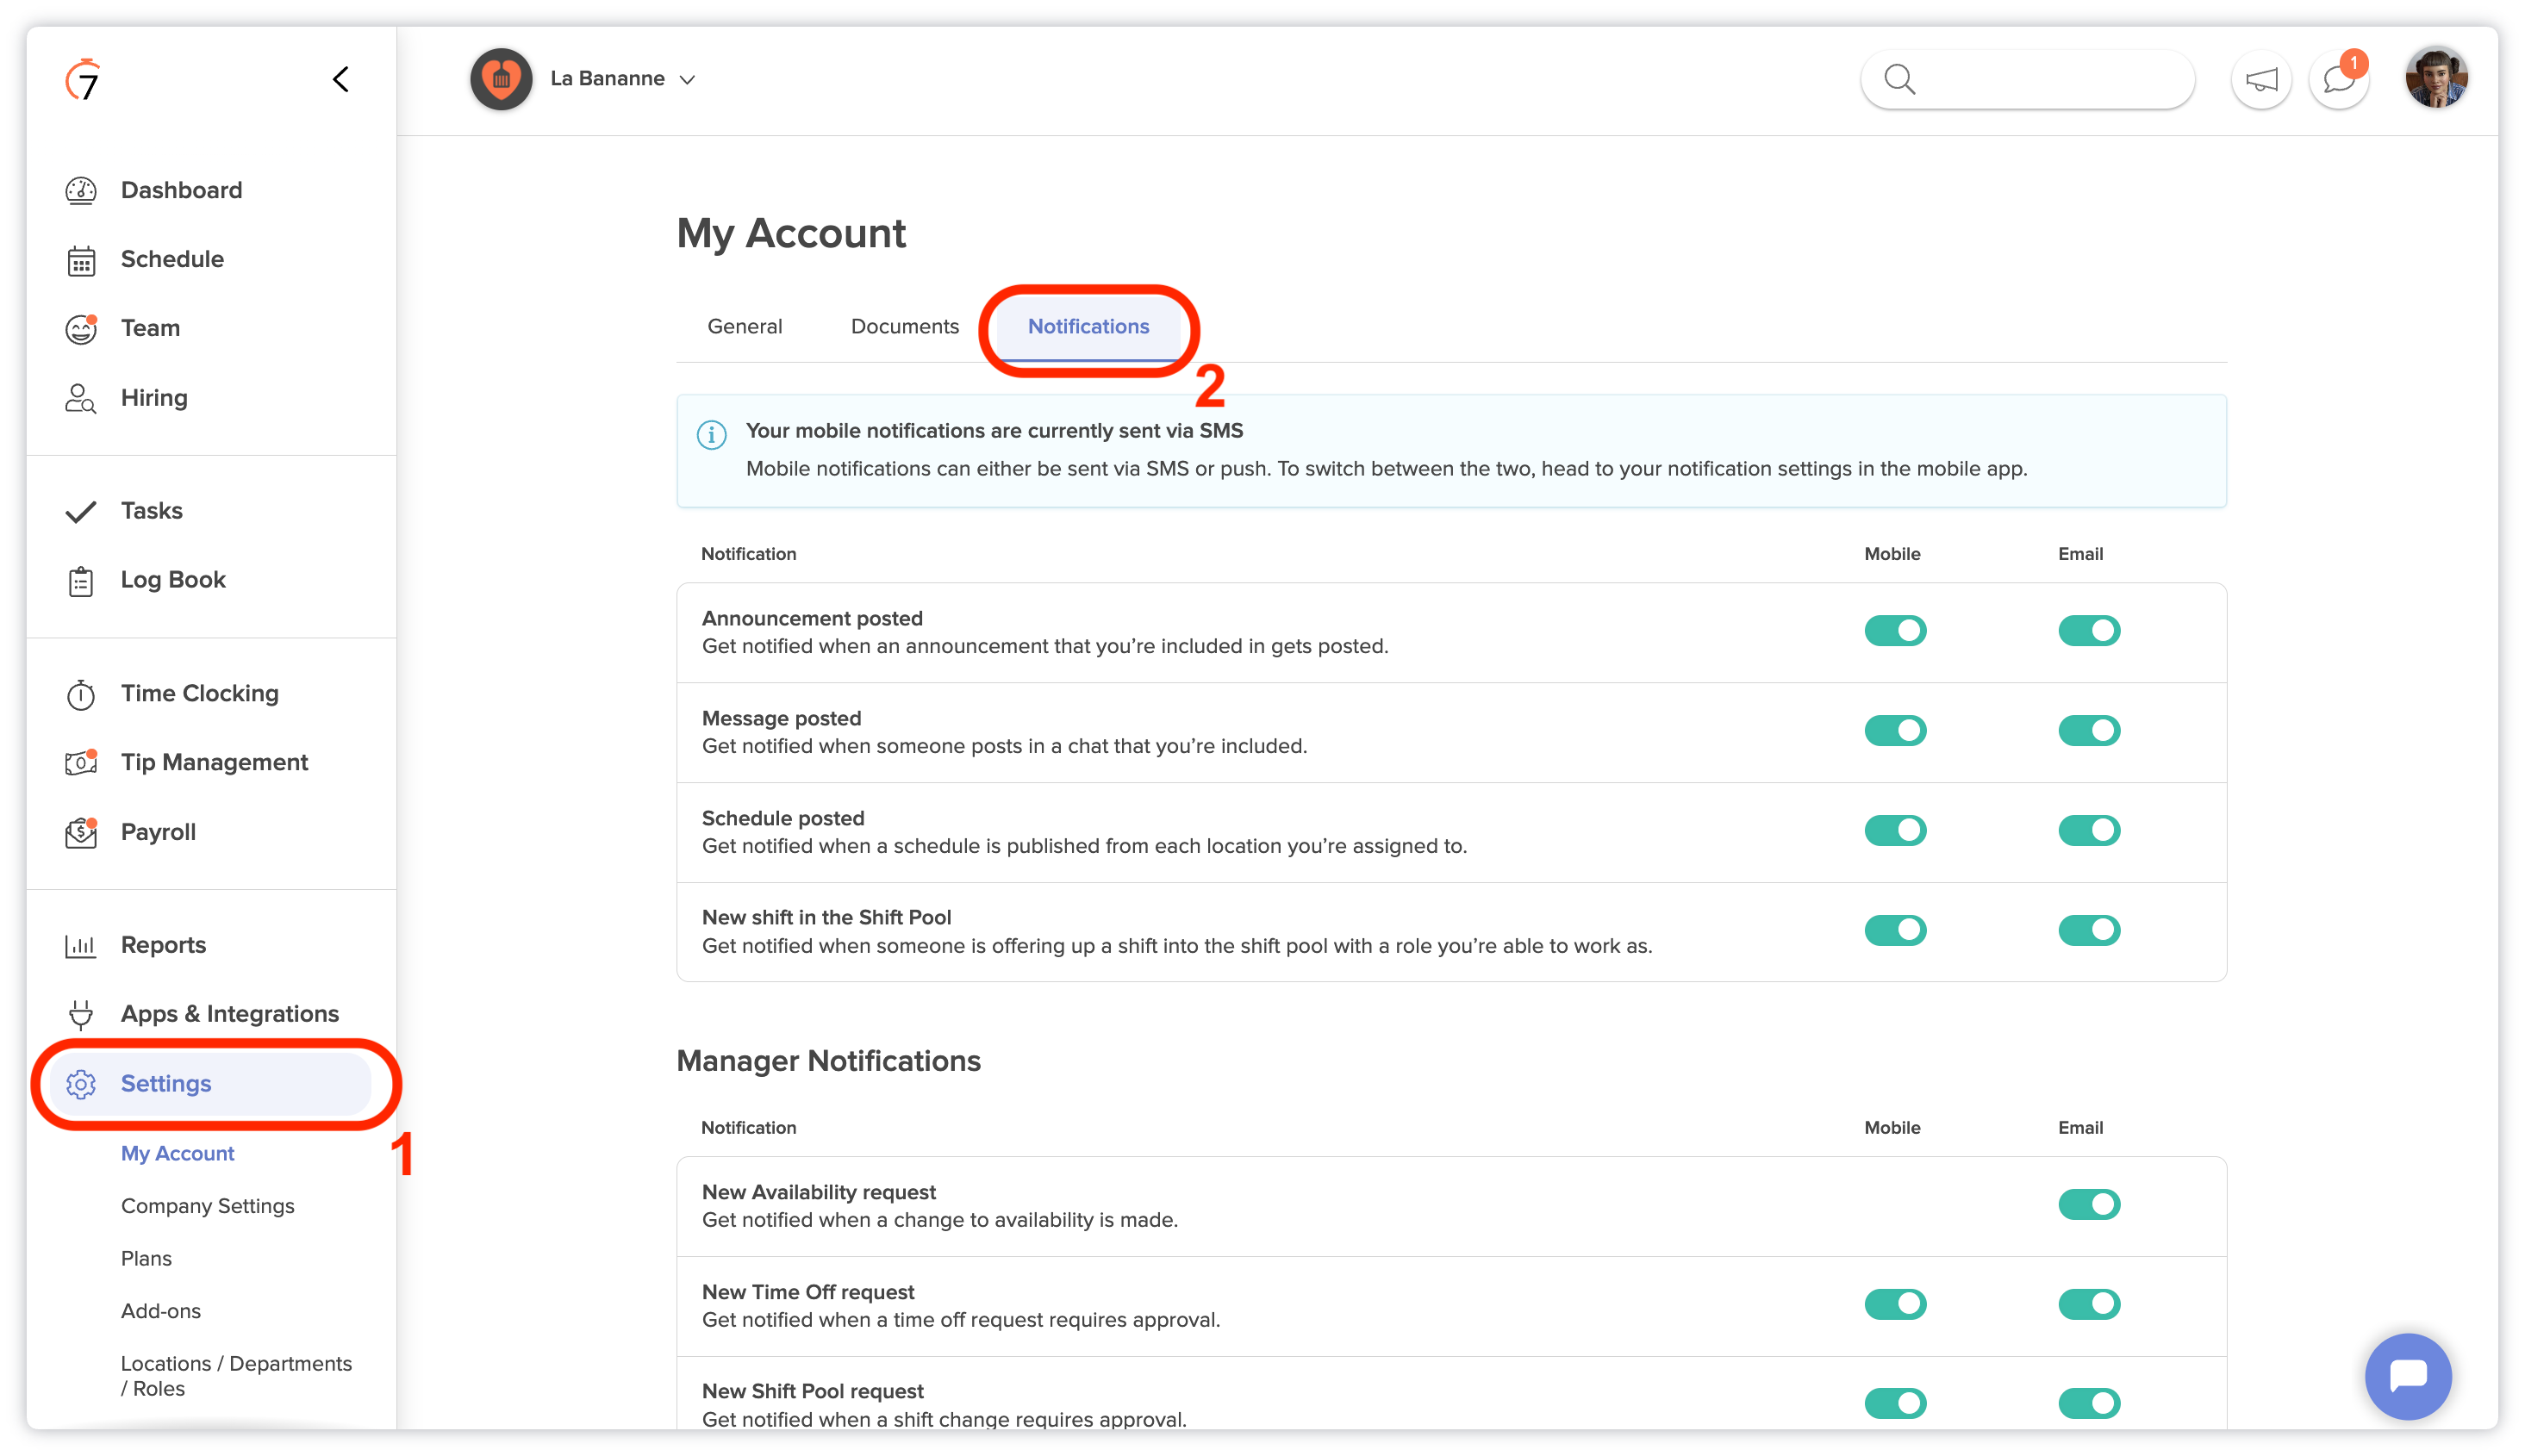The image size is (2525, 1456).
Task: Click inside the top search field
Action: point(2027,79)
